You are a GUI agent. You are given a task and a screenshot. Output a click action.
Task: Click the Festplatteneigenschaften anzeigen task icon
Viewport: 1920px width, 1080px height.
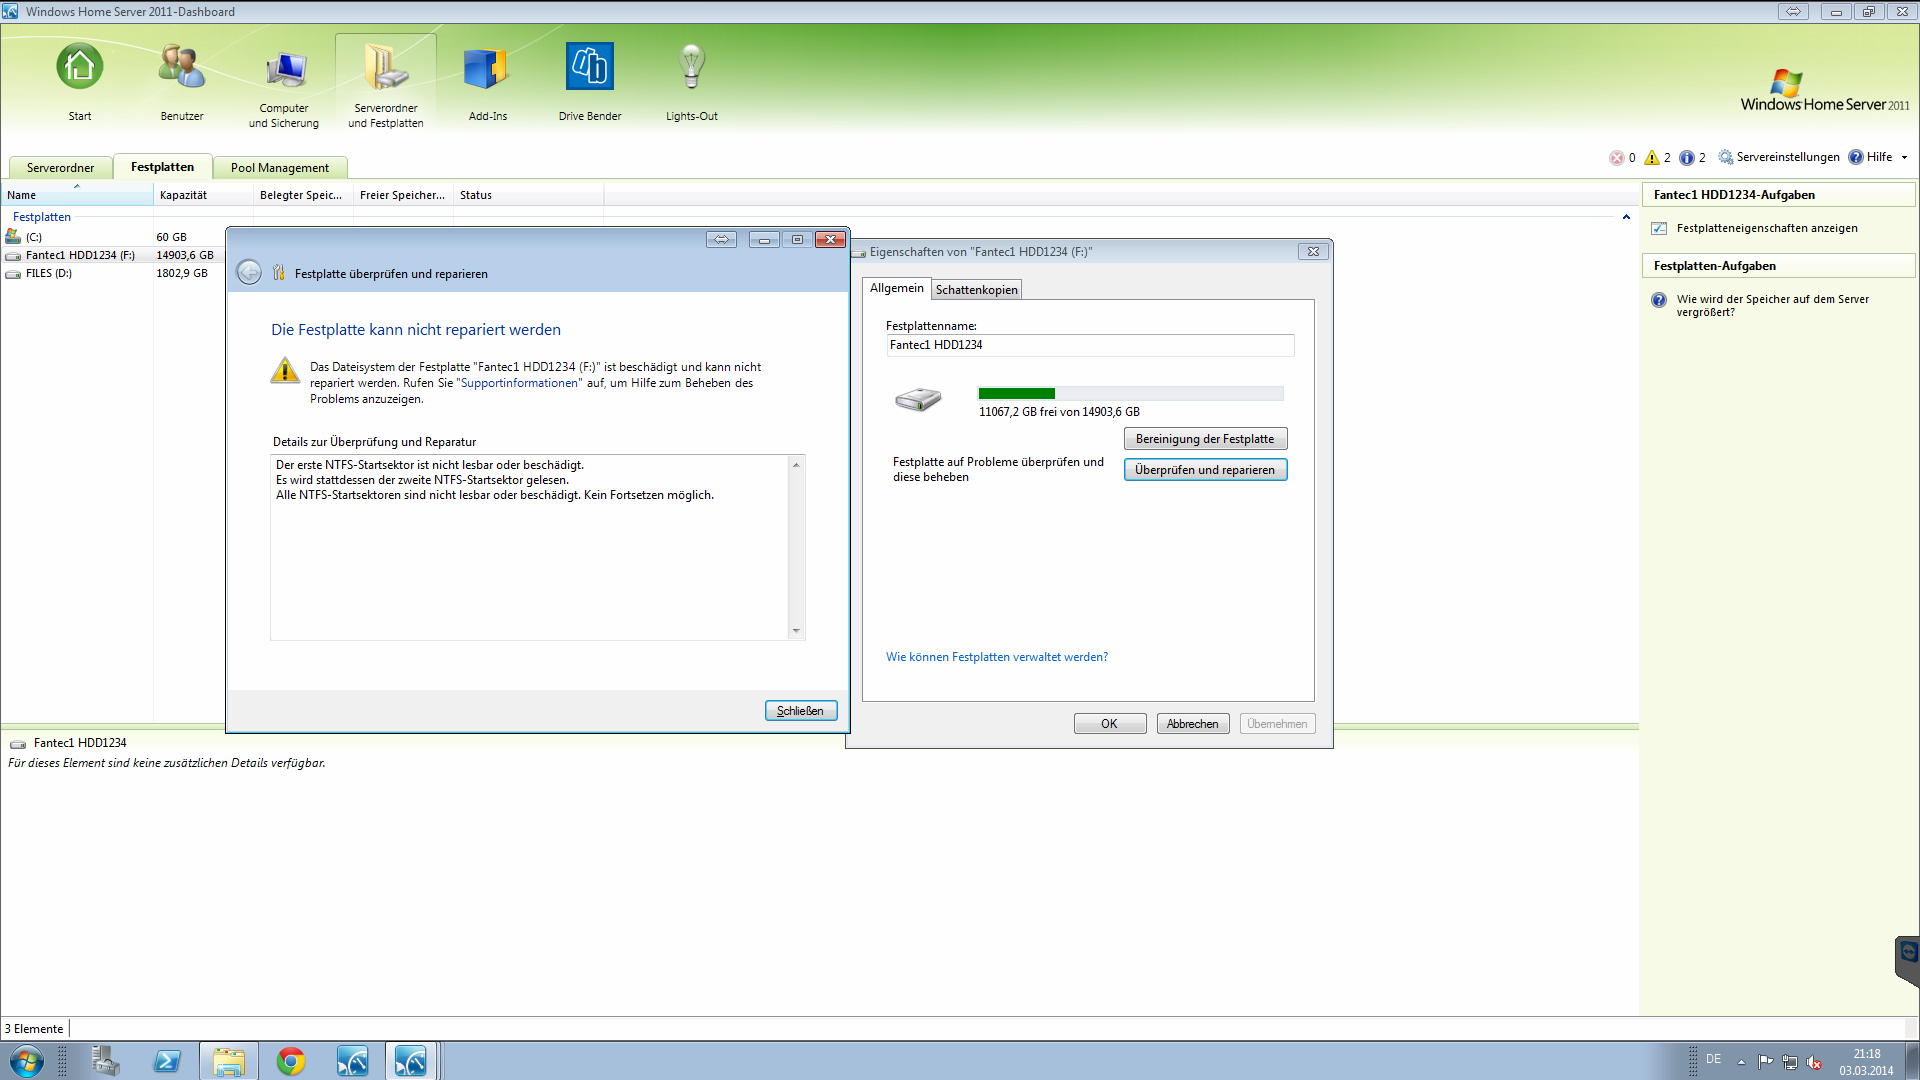(x=1659, y=229)
